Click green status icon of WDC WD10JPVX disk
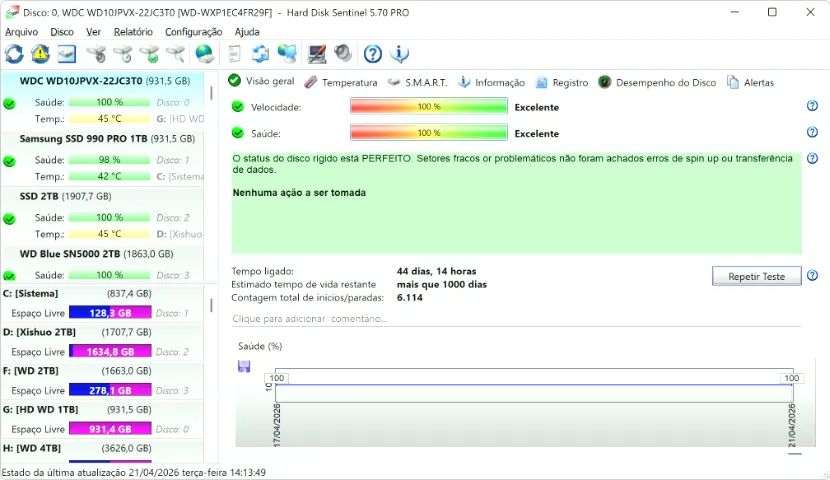The width and height of the screenshot is (830, 480). point(10,103)
